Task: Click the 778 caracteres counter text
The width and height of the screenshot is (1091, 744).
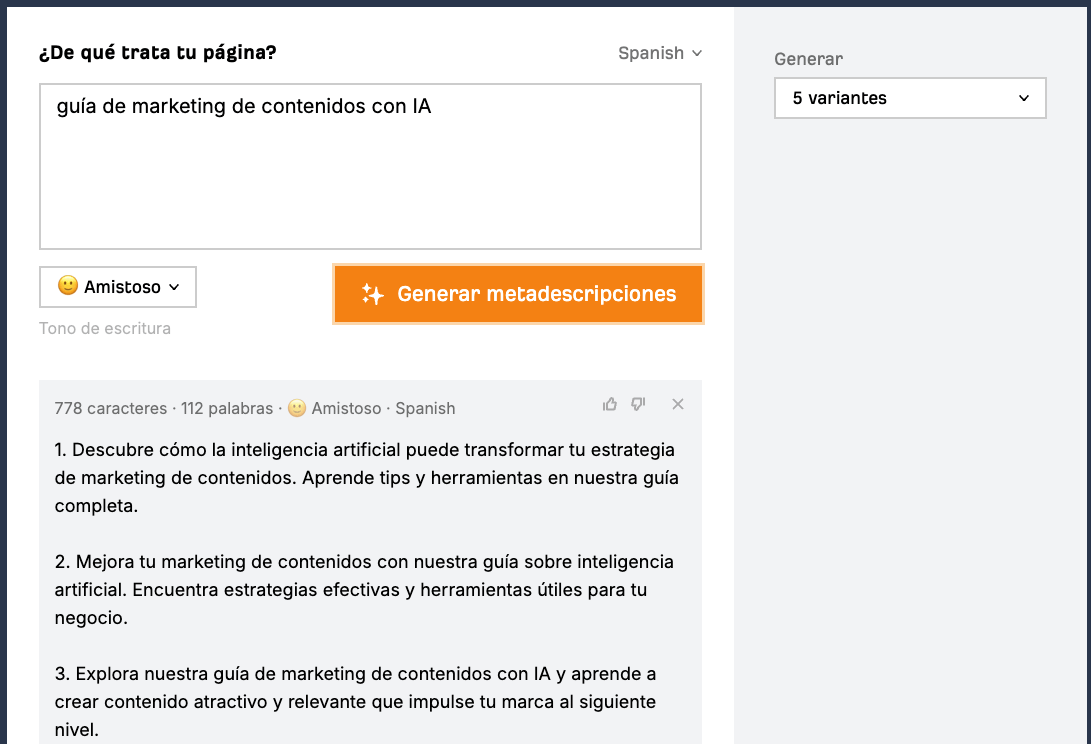Action: 108,408
